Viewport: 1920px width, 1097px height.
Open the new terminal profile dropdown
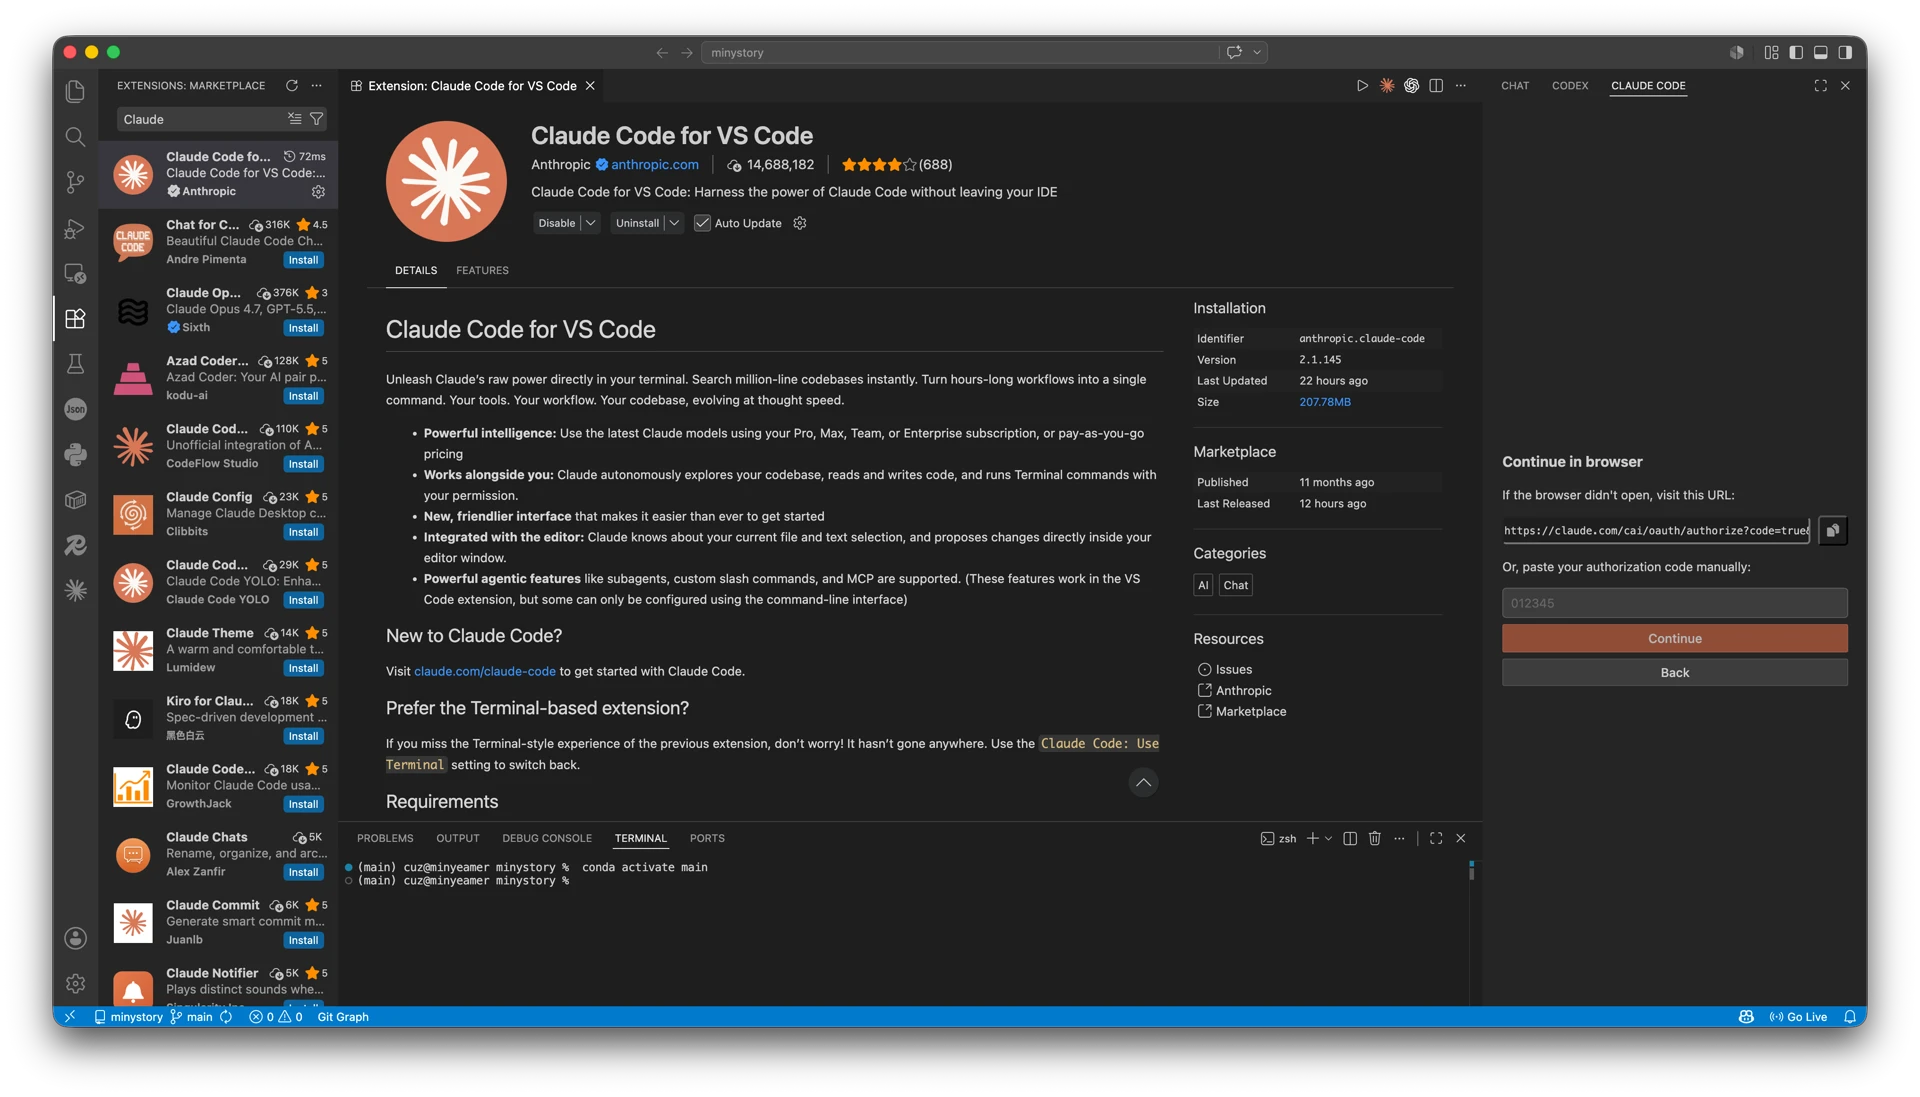click(x=1328, y=838)
